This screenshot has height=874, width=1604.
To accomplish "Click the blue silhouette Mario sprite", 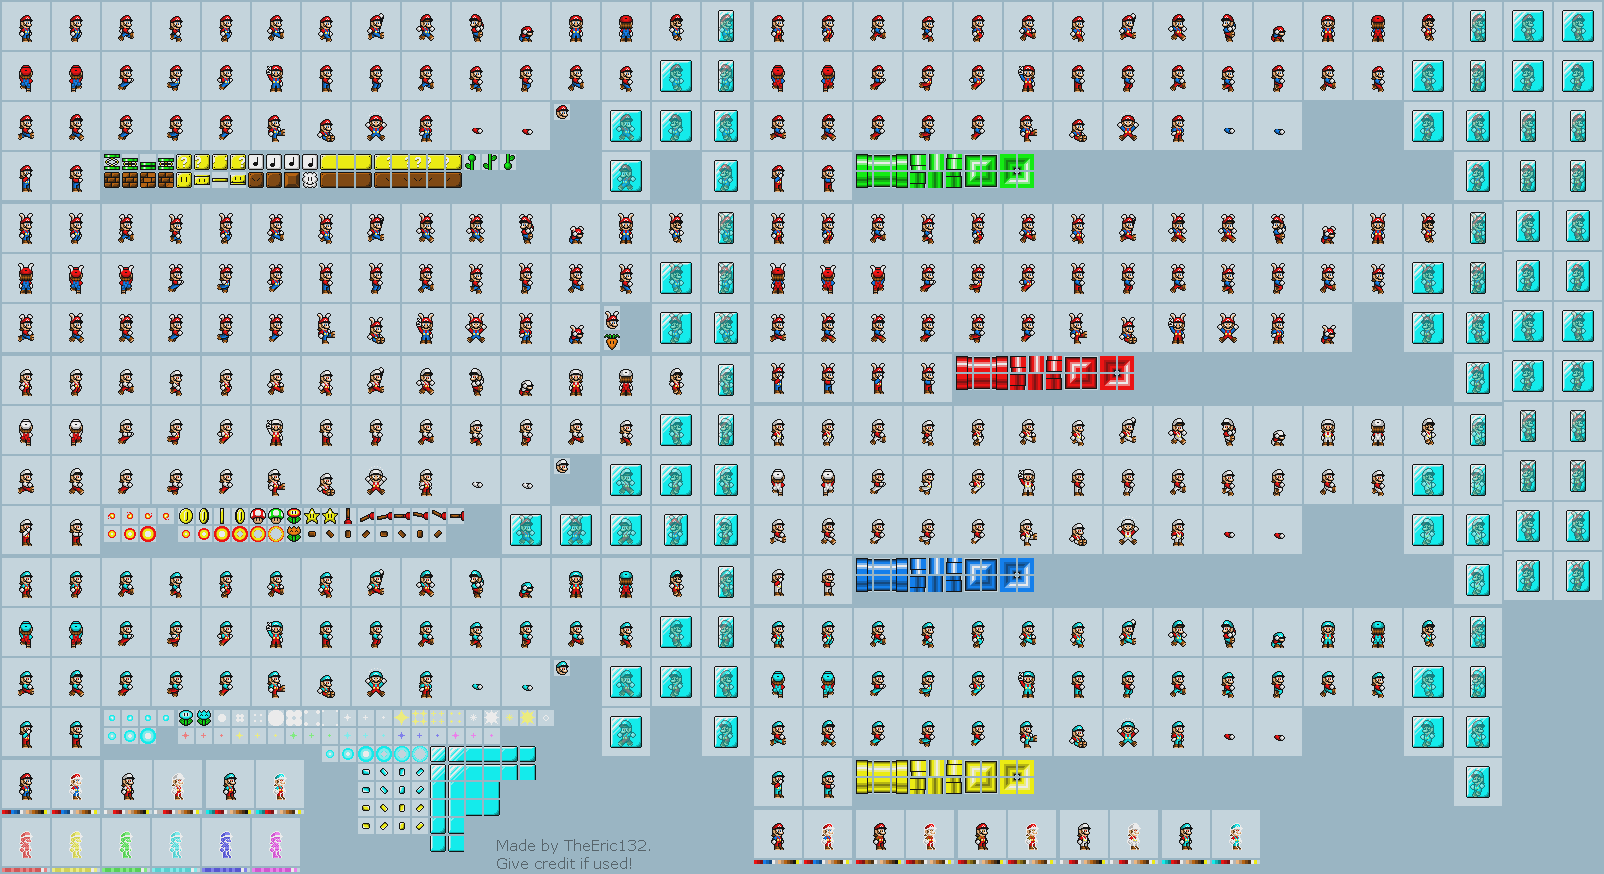I will click(x=226, y=845).
